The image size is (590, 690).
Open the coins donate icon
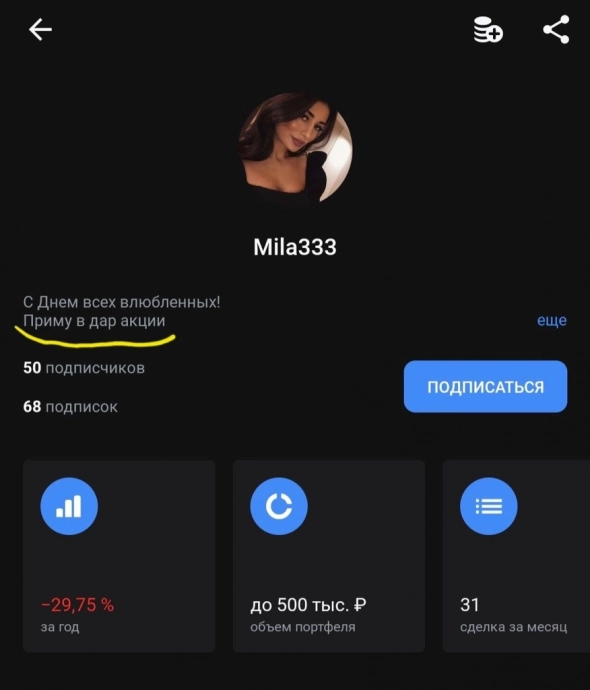coord(488,30)
